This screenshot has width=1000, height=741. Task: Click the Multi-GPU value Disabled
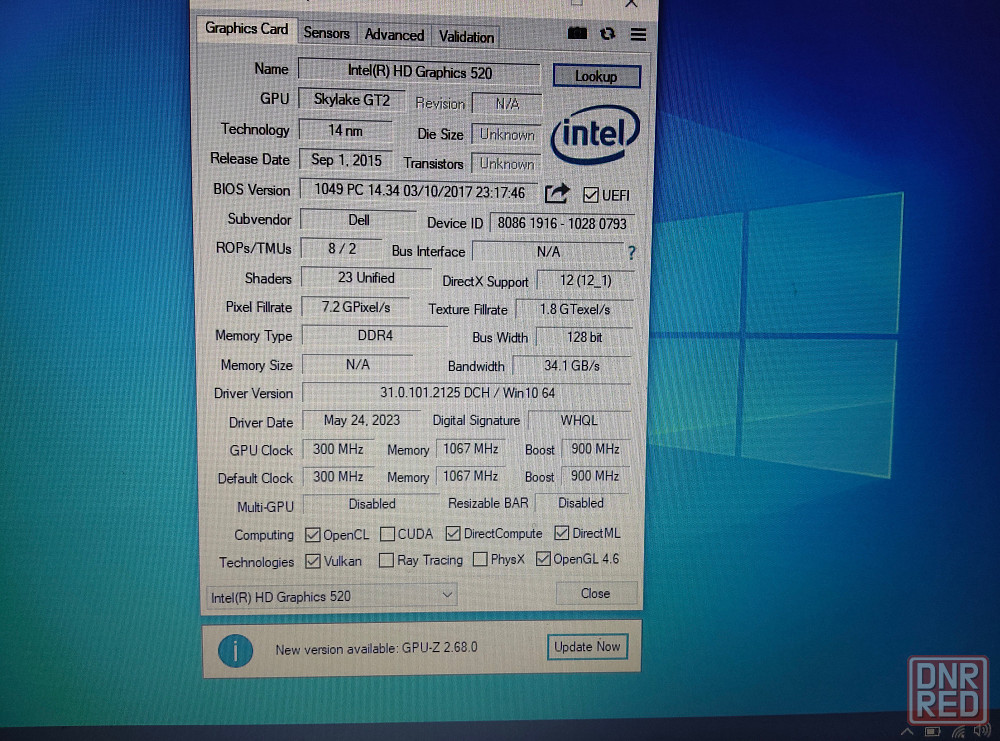tap(372, 504)
